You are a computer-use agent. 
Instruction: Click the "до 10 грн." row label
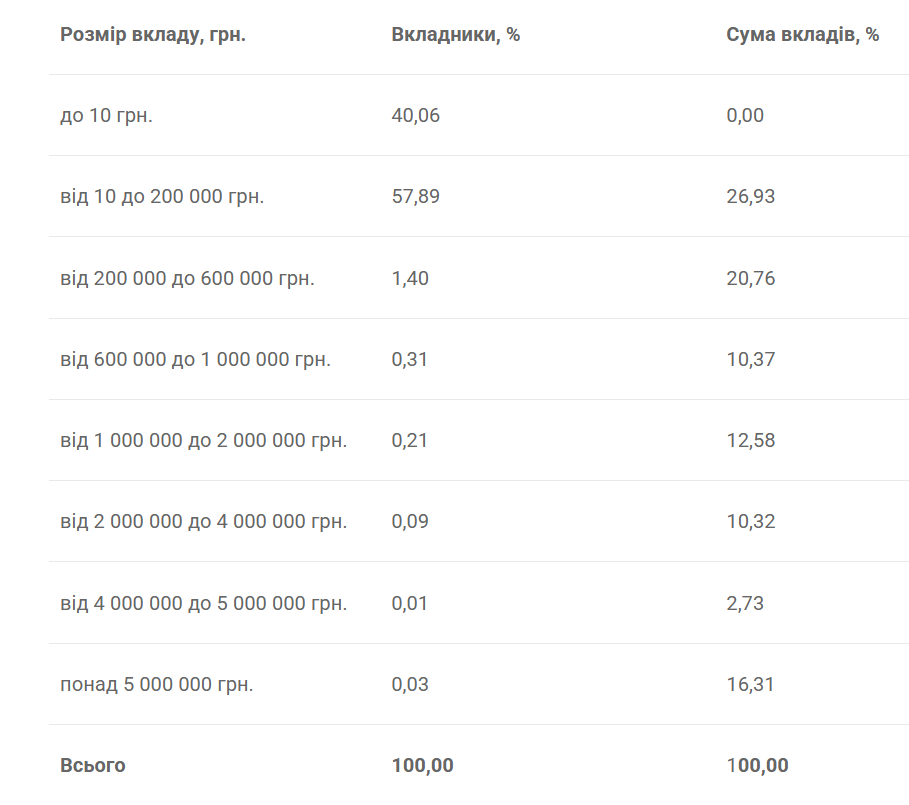tap(106, 115)
